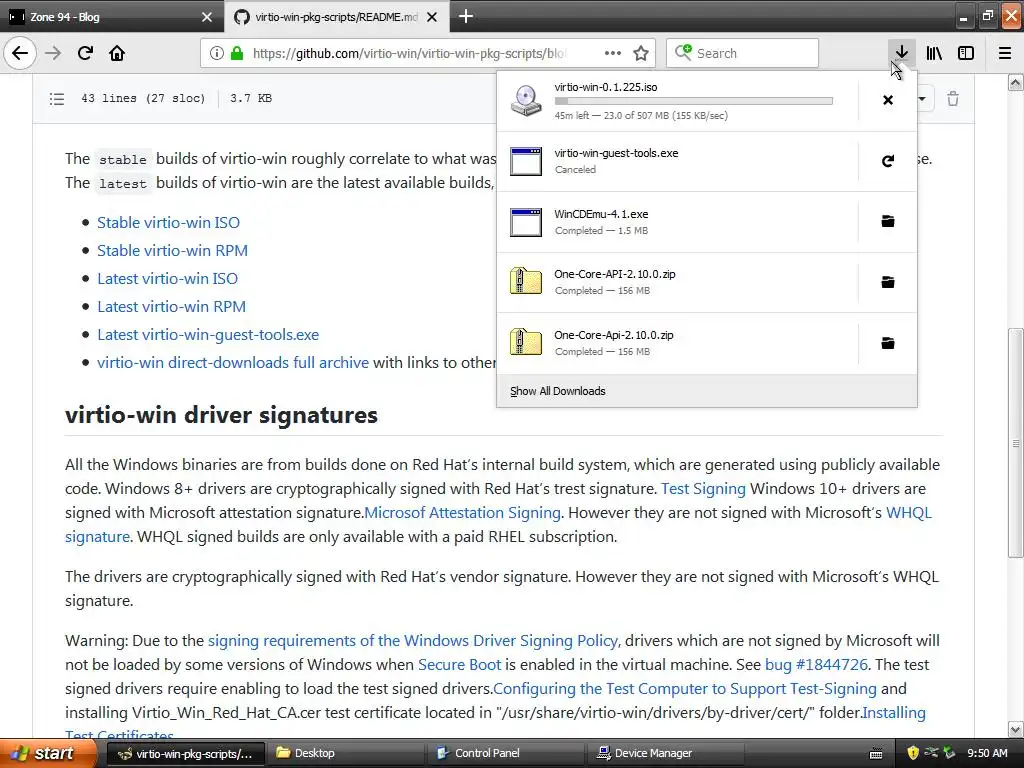Viewport: 1024px width, 768px height.
Task: Expand the dropdown arrow beside the trash icon
Action: coord(922,99)
